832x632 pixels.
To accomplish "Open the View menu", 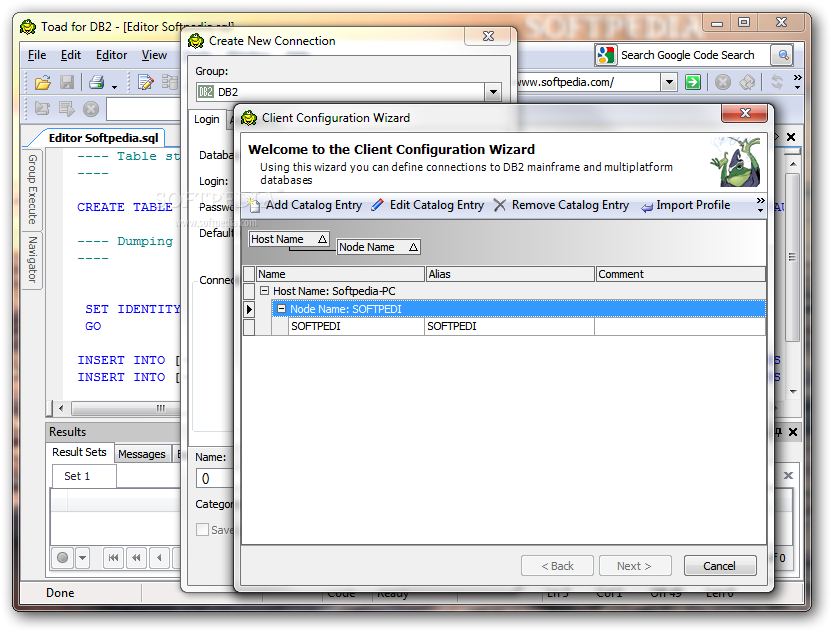I will (x=154, y=55).
